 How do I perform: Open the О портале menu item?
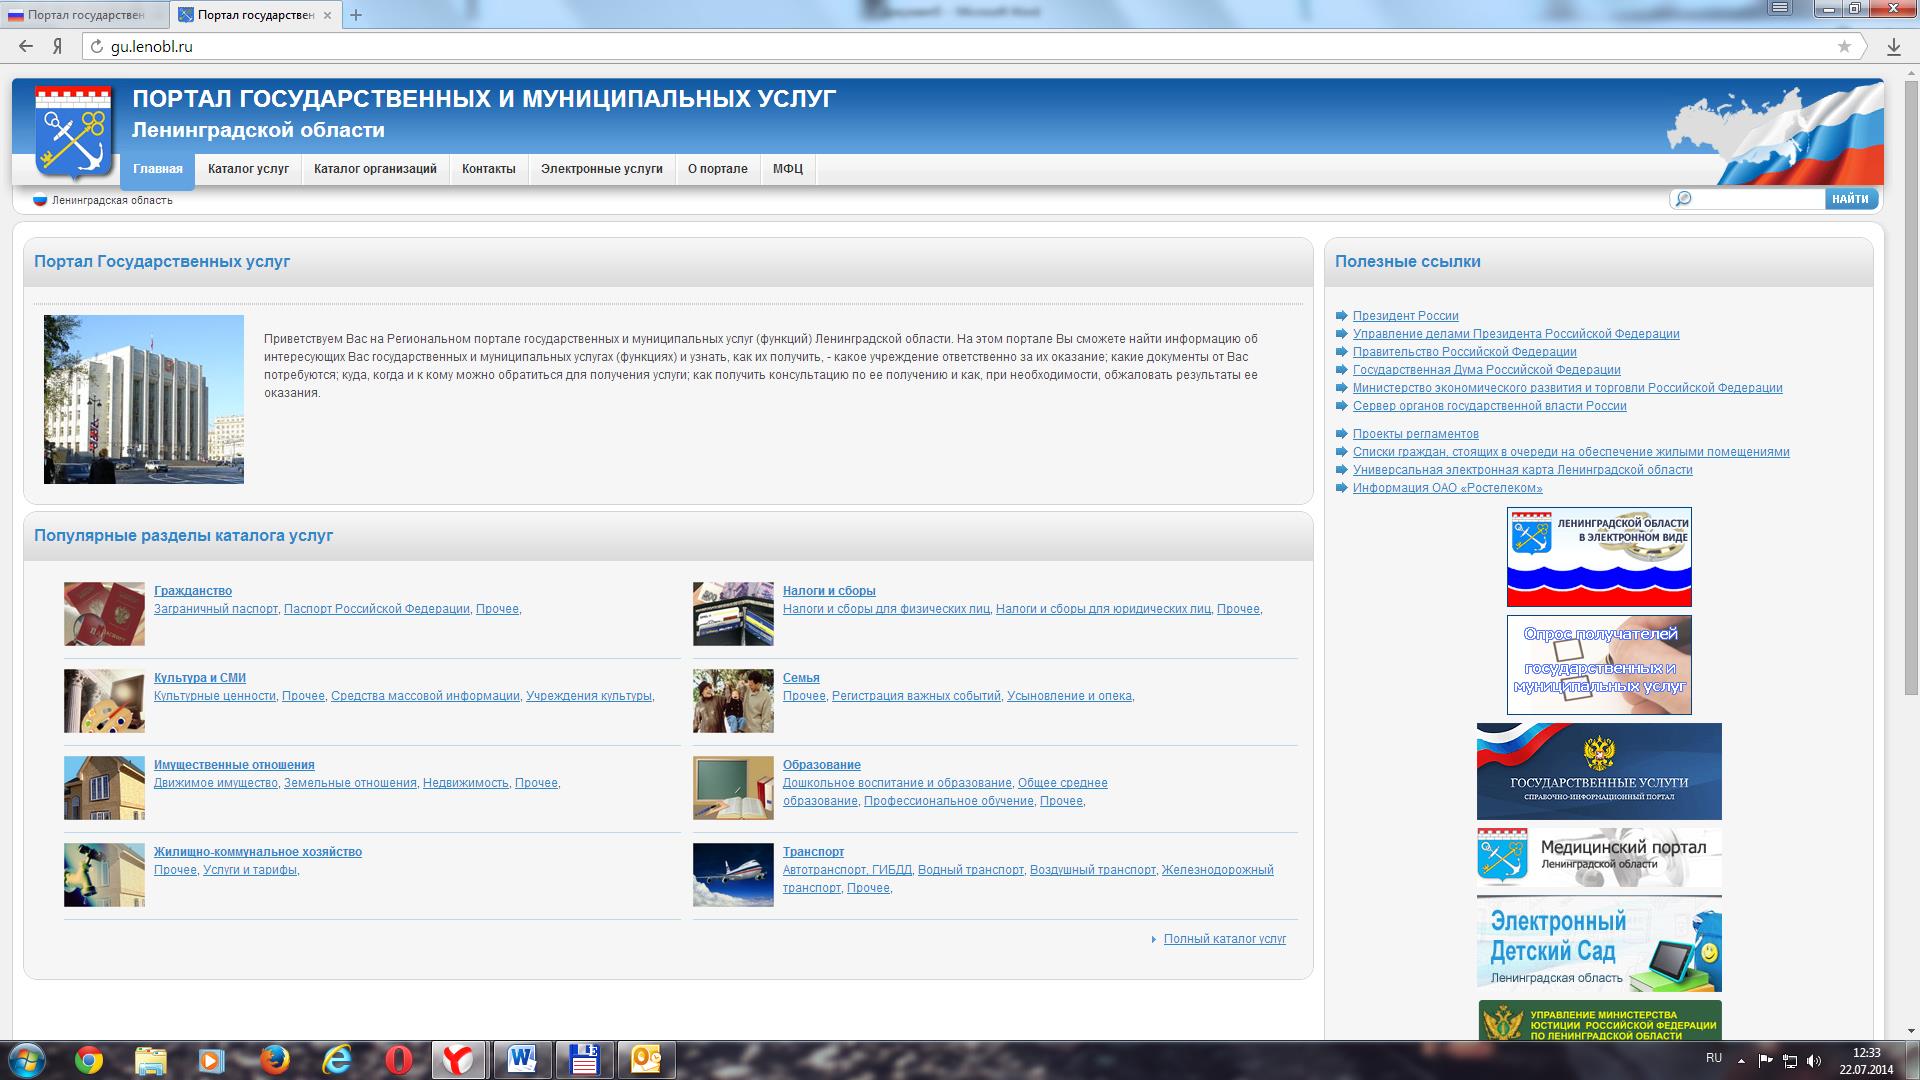(718, 169)
